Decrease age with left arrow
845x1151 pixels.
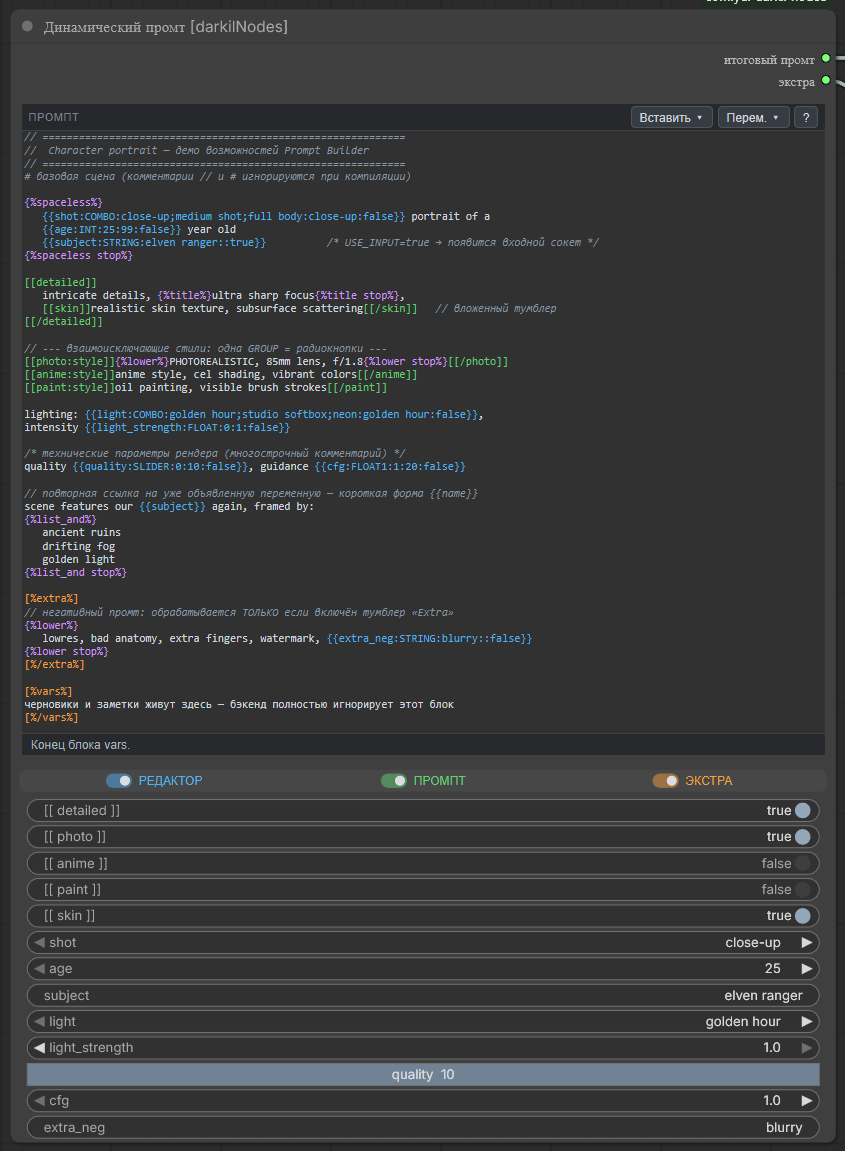39,968
